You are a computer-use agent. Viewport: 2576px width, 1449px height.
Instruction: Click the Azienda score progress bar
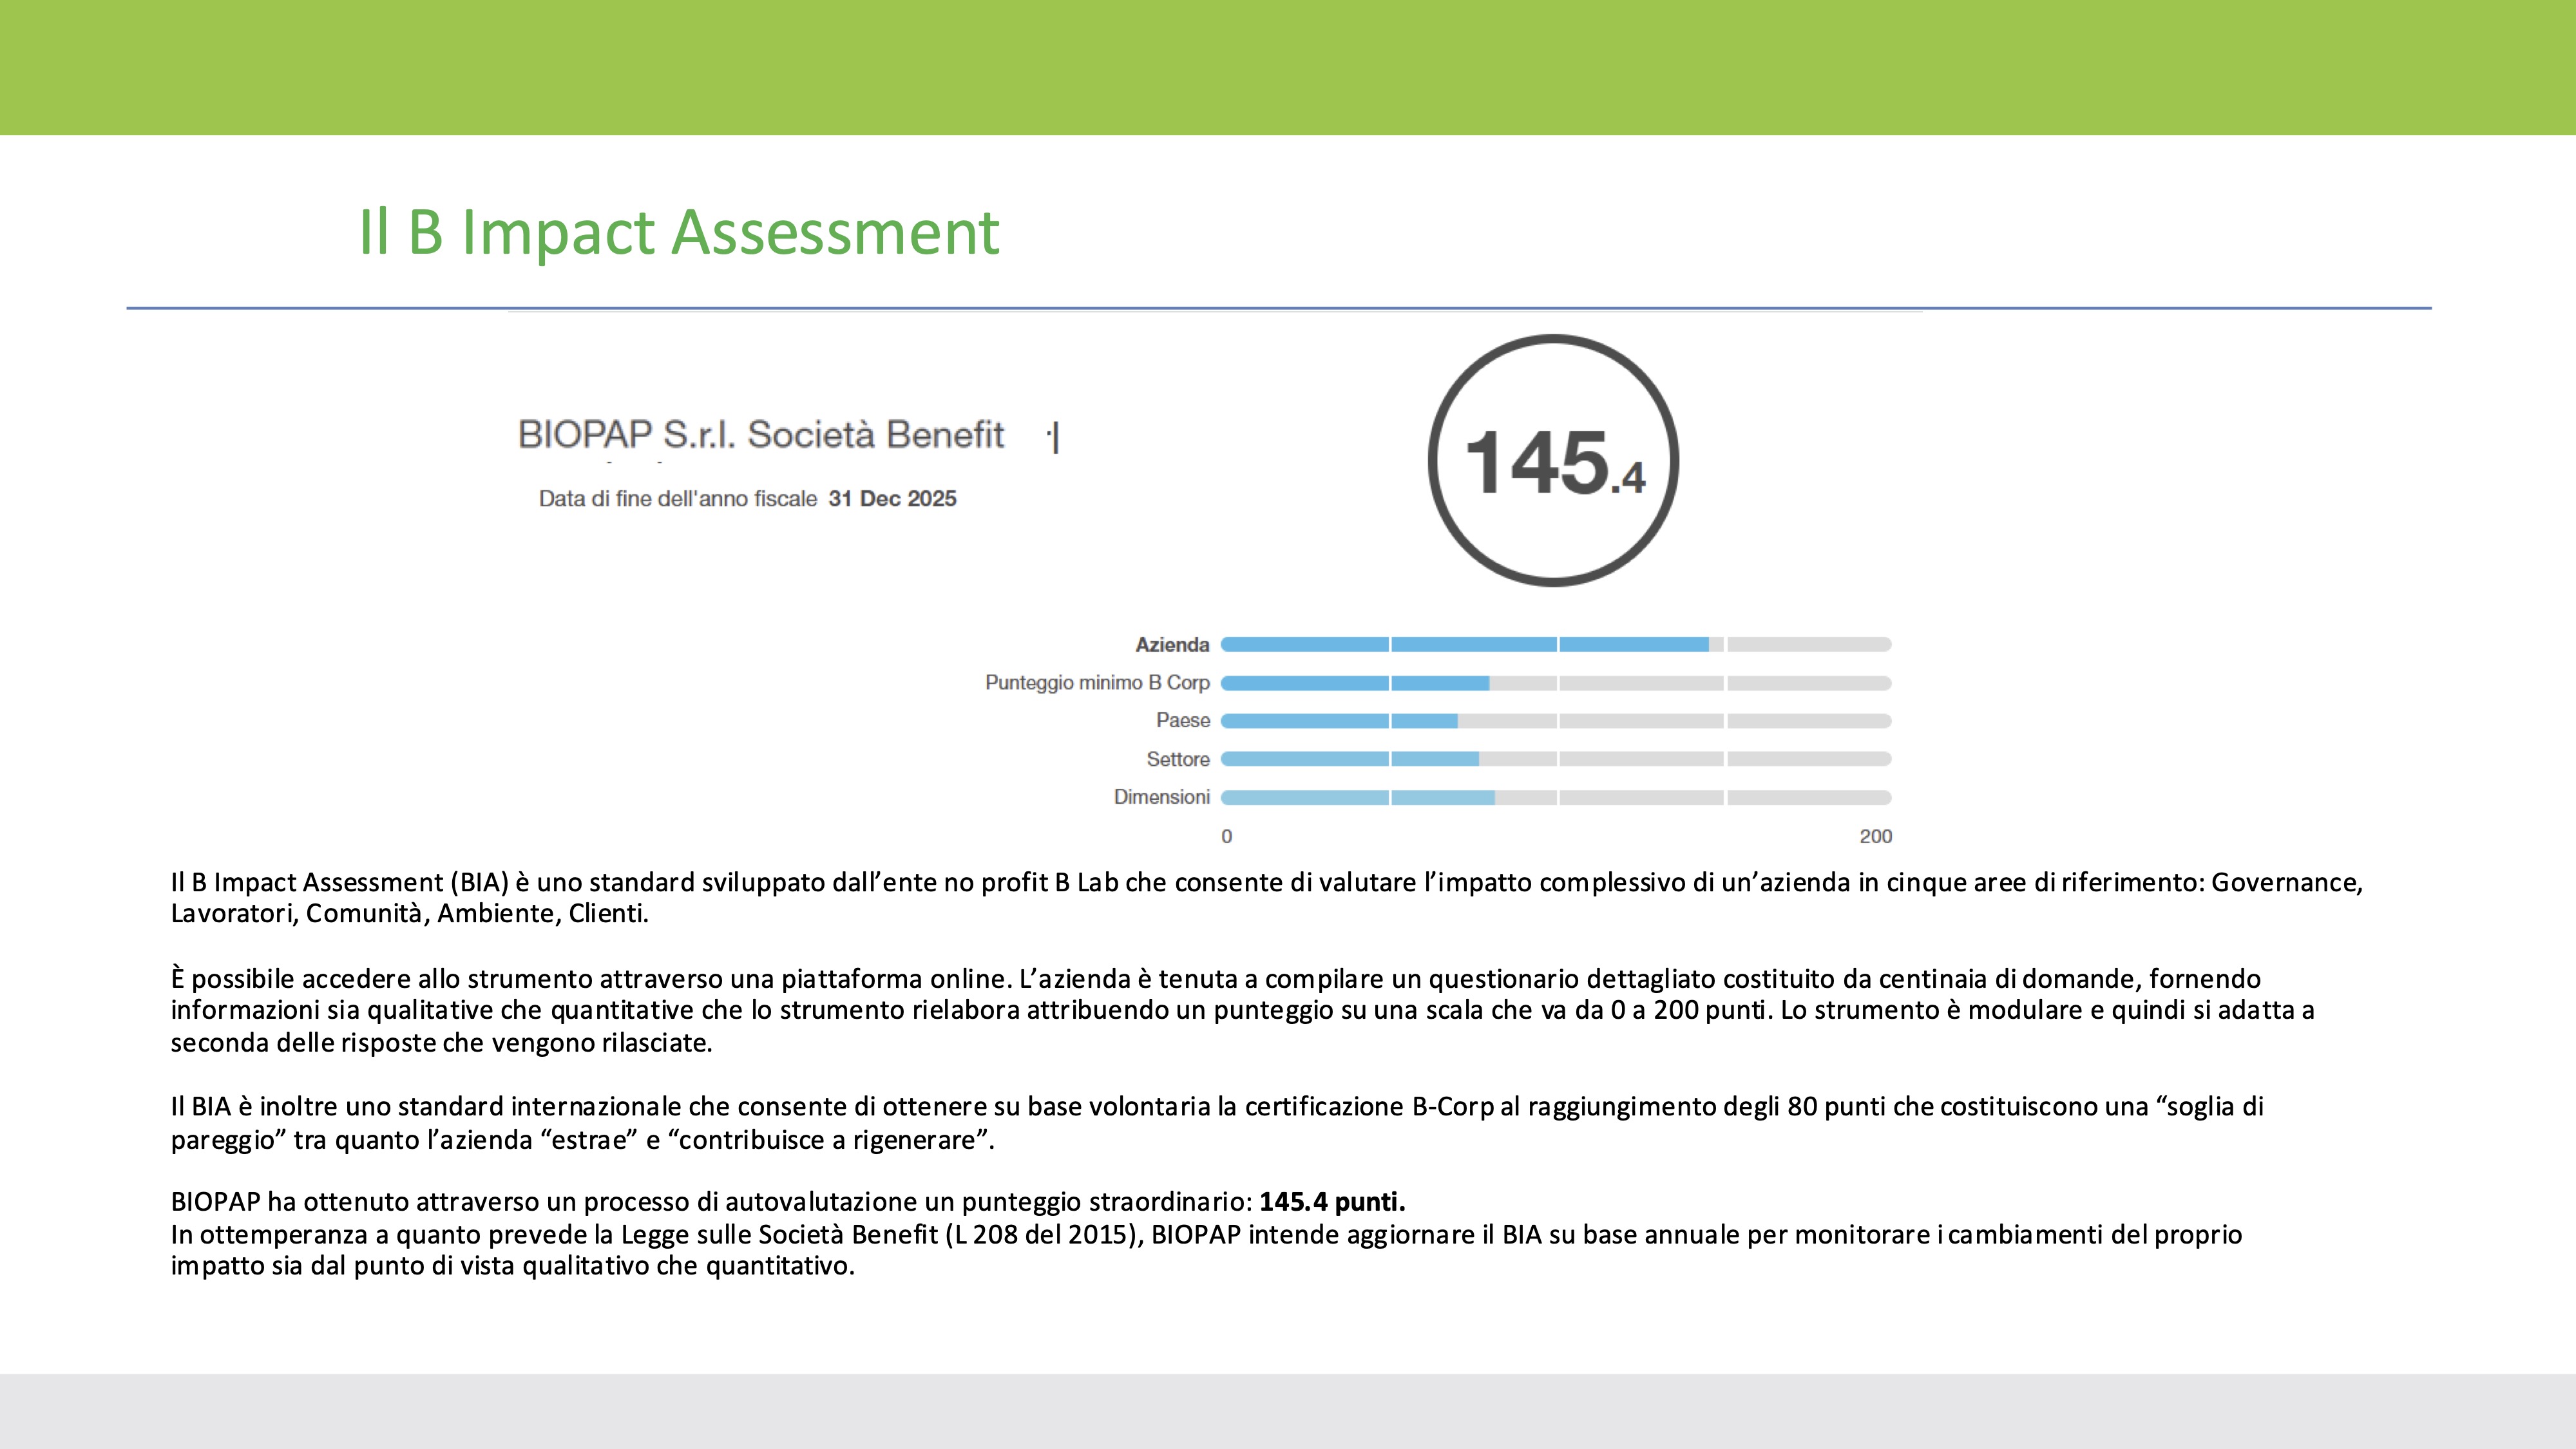pos(1556,645)
